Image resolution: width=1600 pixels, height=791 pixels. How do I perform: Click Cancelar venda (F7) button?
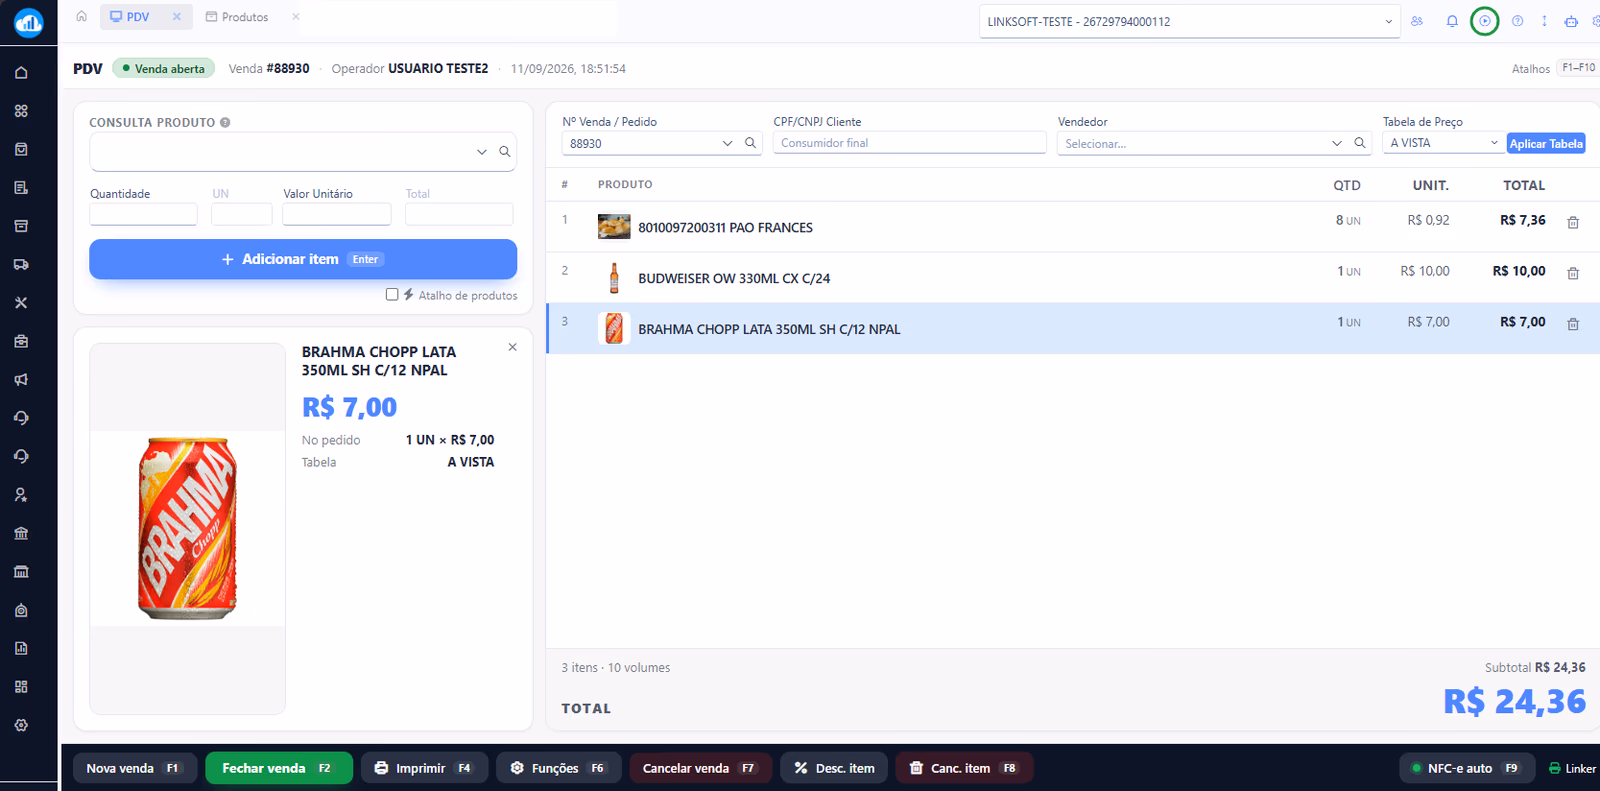click(x=700, y=768)
